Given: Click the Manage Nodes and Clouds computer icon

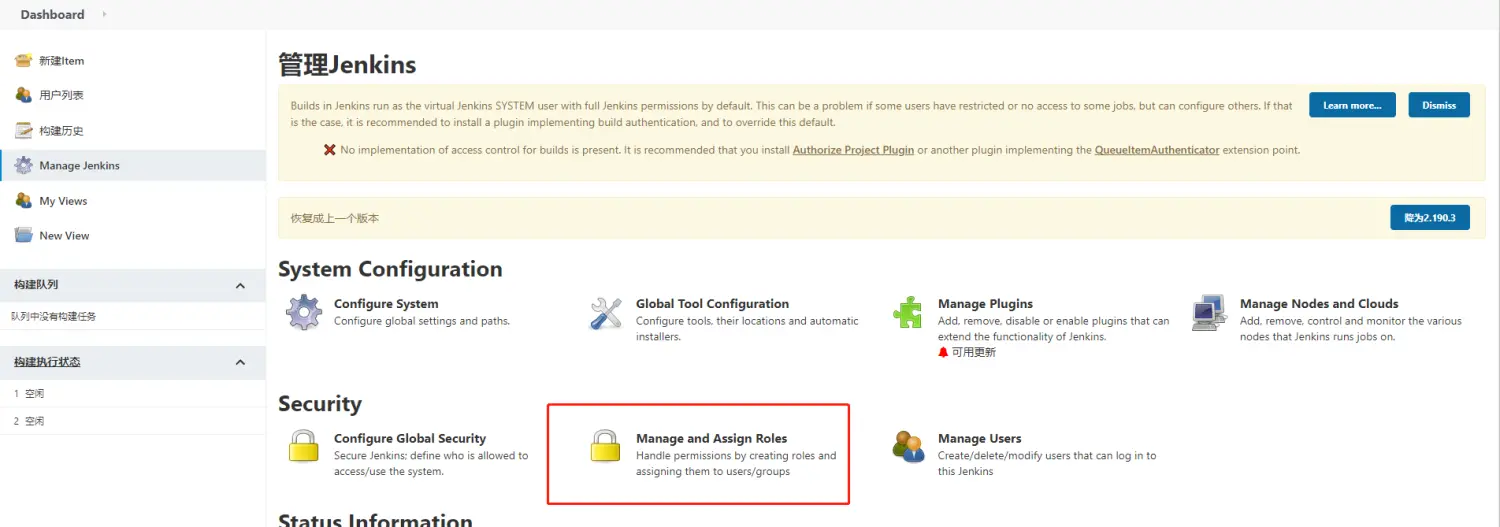Looking at the screenshot, I should click(1210, 313).
